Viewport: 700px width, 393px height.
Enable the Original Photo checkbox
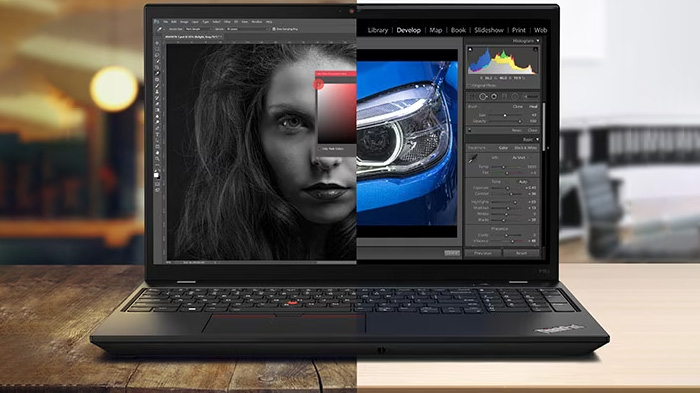tap(469, 86)
